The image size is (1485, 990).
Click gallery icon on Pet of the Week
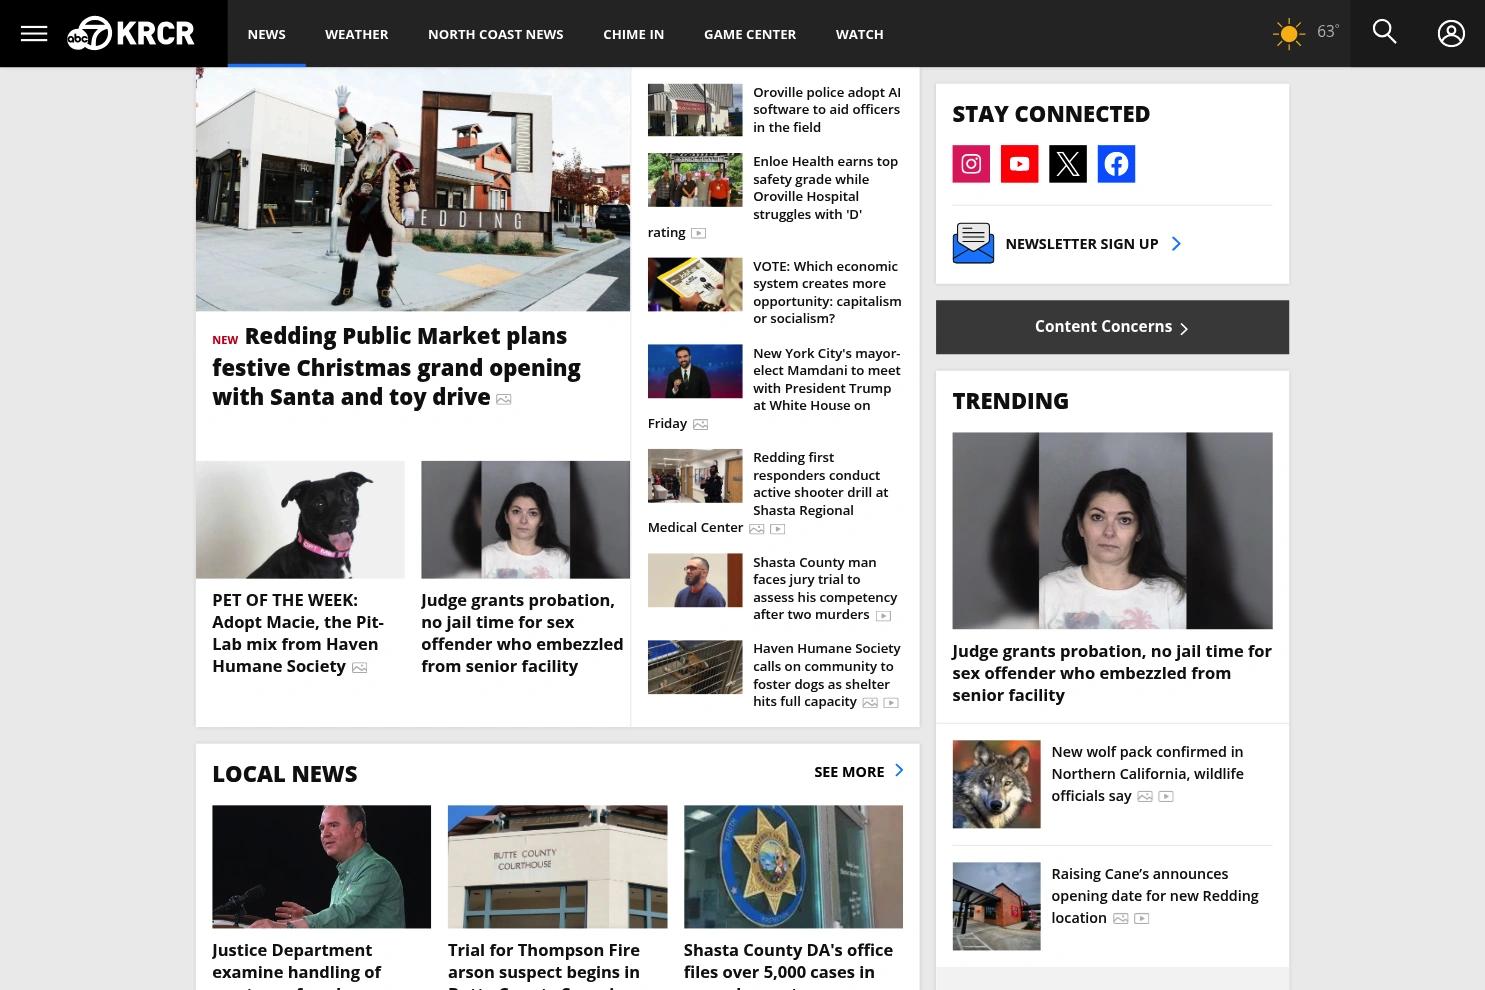(x=359, y=668)
